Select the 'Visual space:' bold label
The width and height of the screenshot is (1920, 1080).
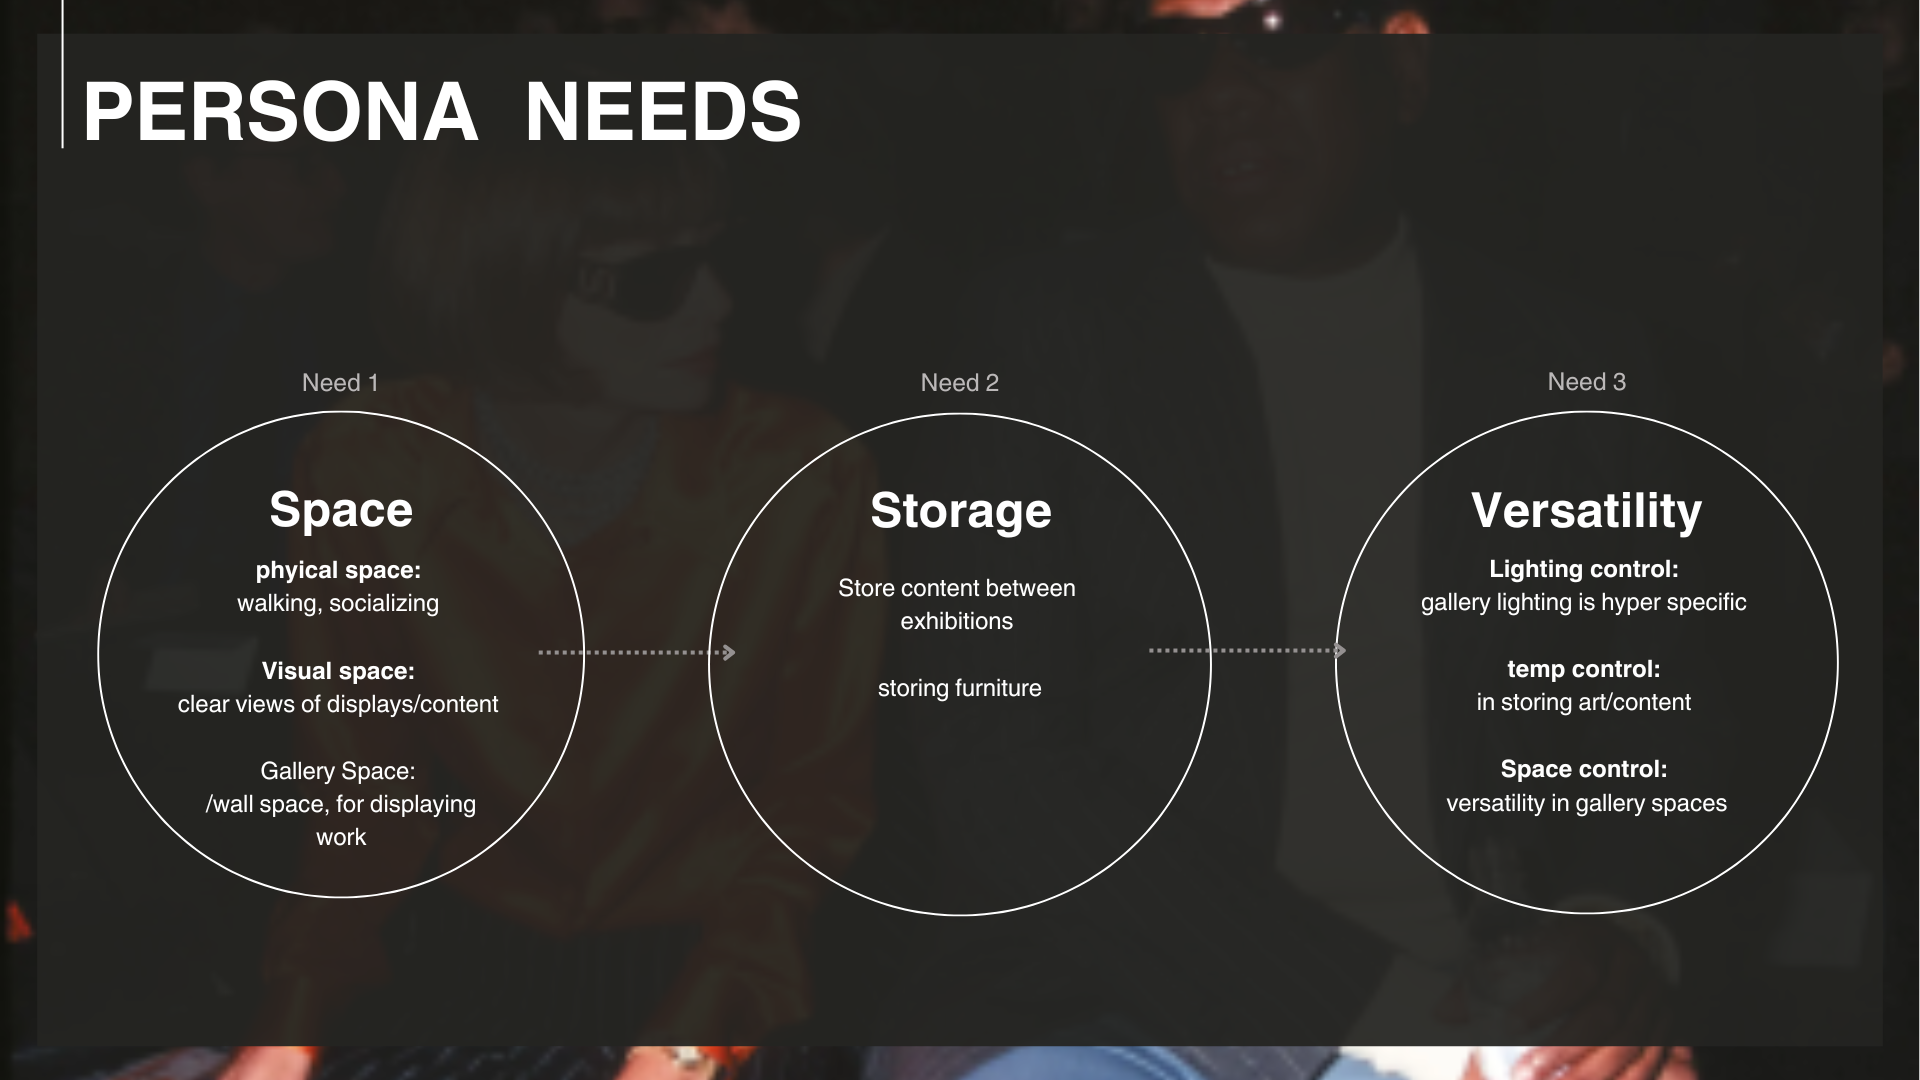[x=338, y=671]
